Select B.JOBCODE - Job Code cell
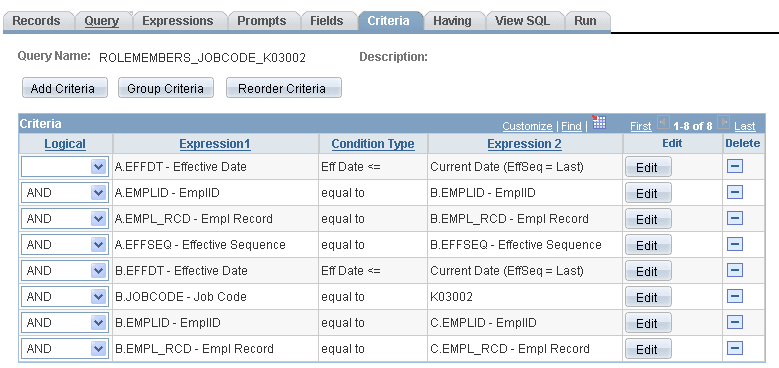This screenshot has width=779, height=368. (x=181, y=297)
